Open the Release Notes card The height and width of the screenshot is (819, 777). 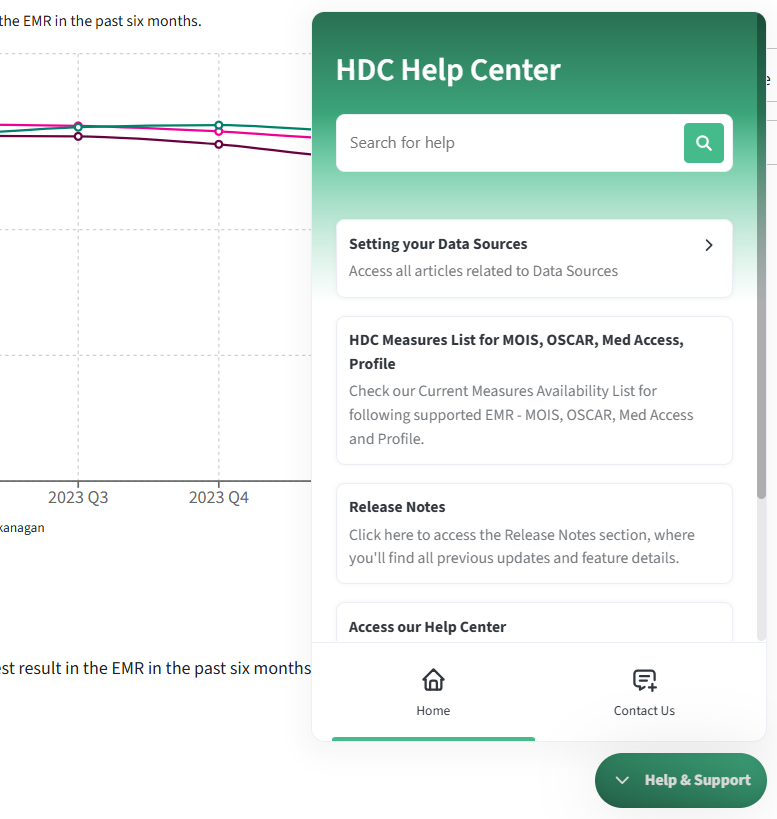click(534, 533)
